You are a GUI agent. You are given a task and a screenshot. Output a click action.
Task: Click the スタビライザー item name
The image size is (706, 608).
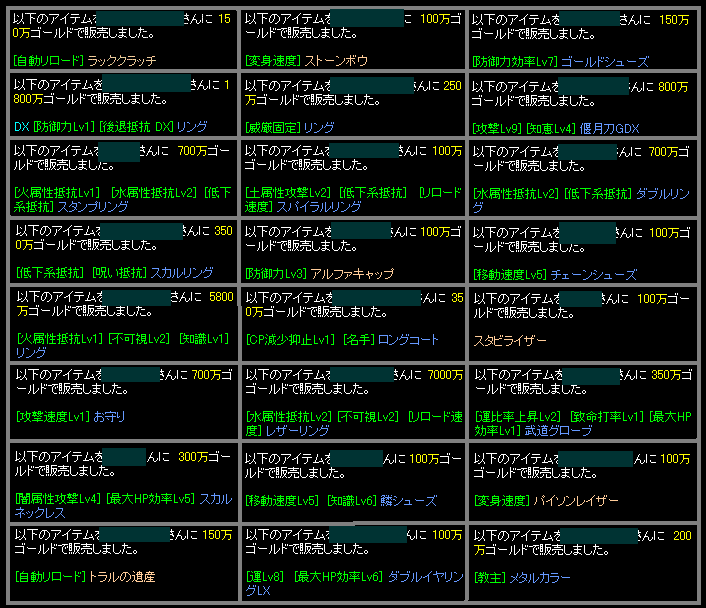coord(510,340)
